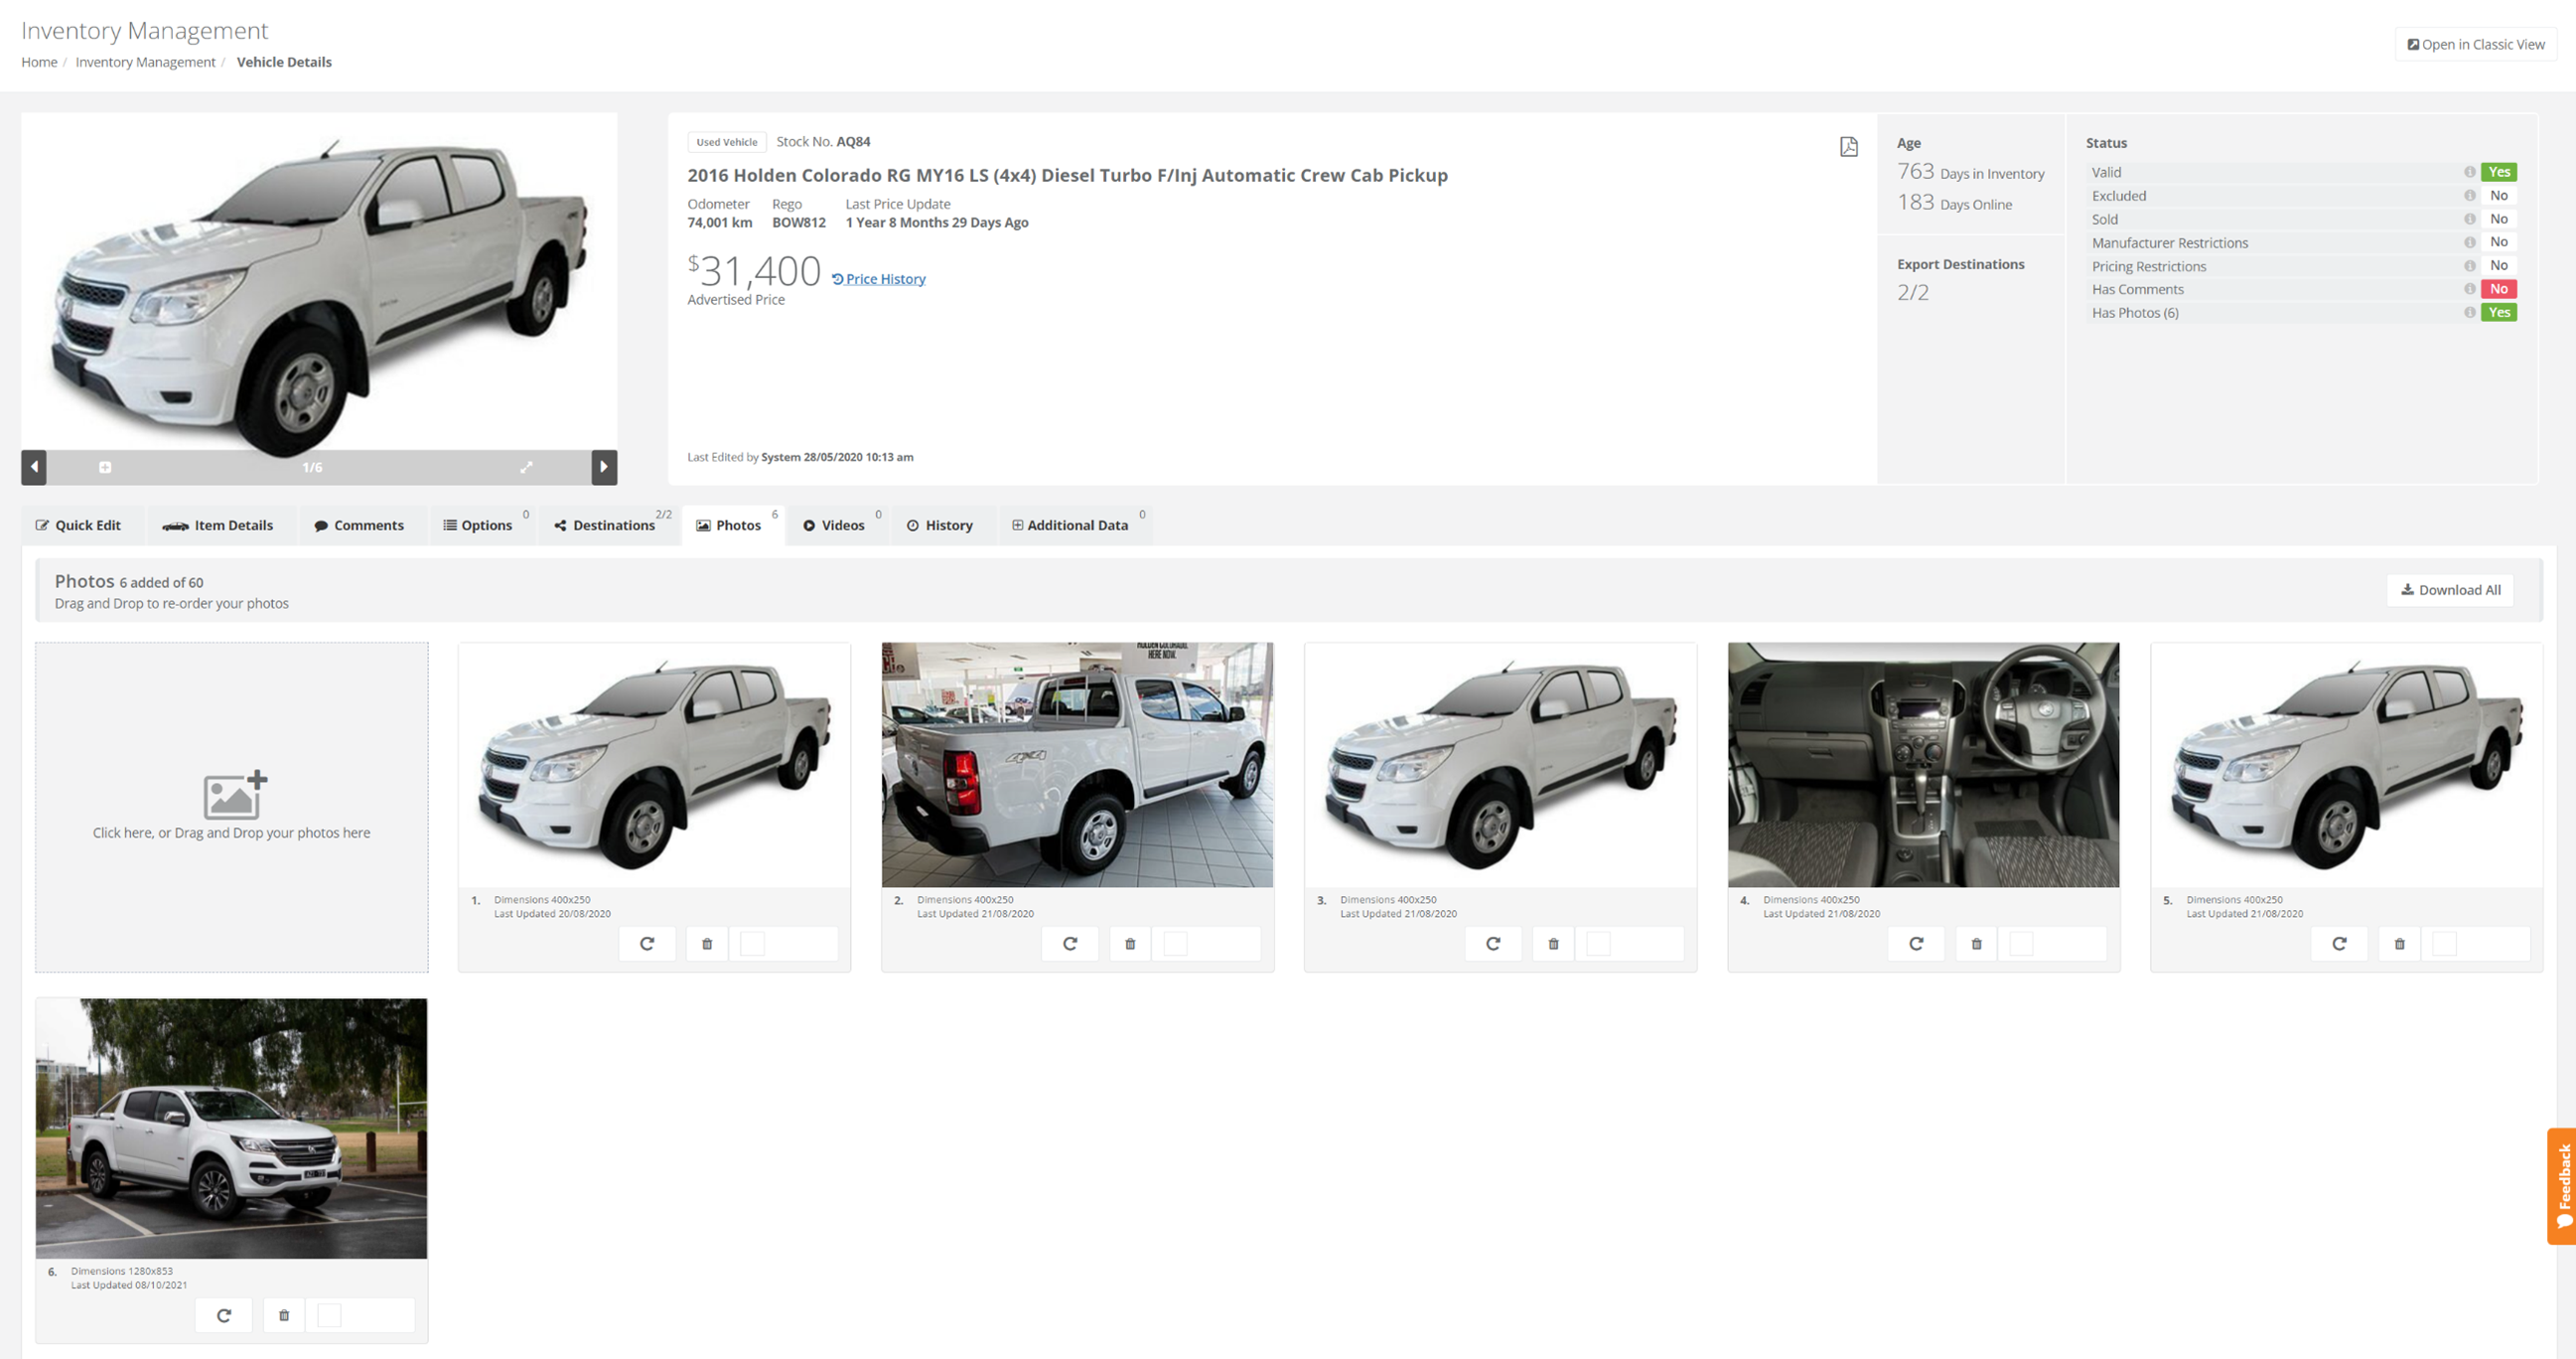Click the info icon next to Valid status
2576x1359 pixels.
tap(2469, 172)
